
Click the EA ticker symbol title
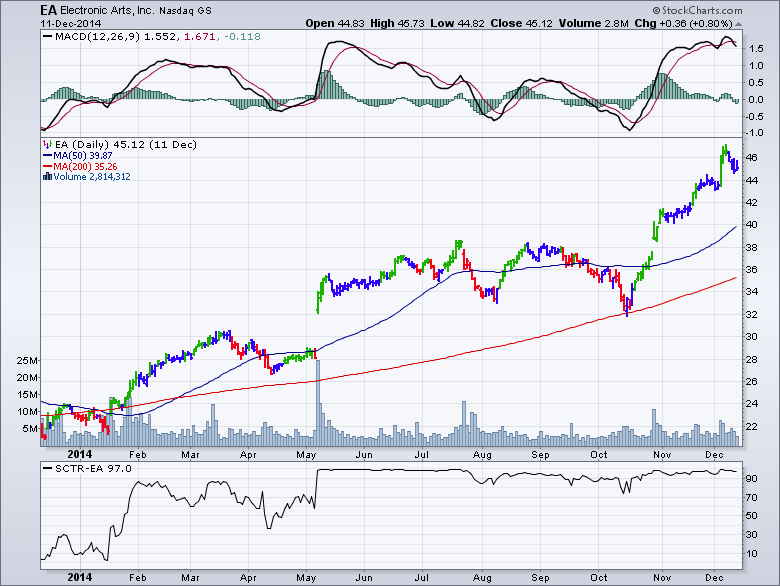49,10
